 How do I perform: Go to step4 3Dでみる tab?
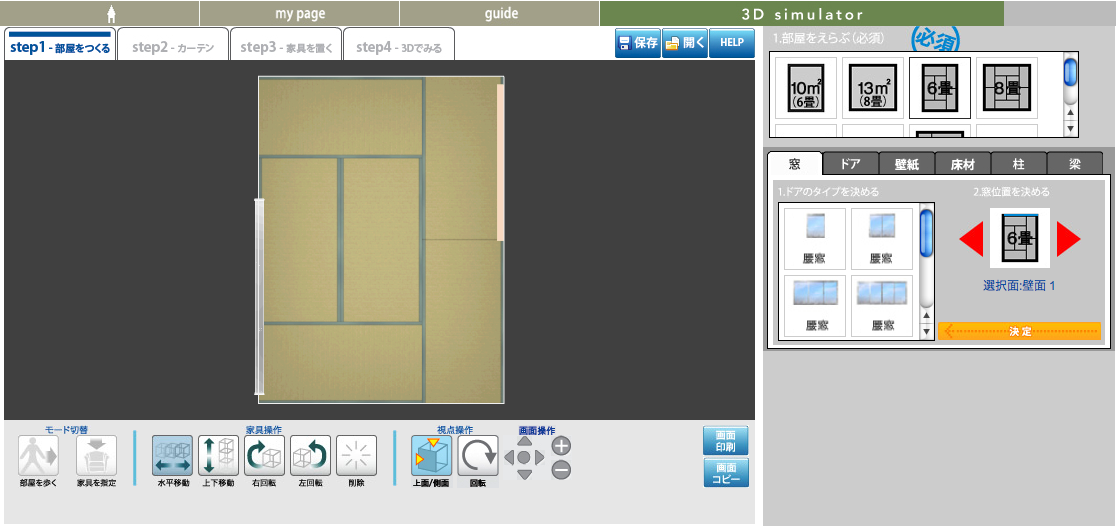pyautogui.click(x=399, y=44)
